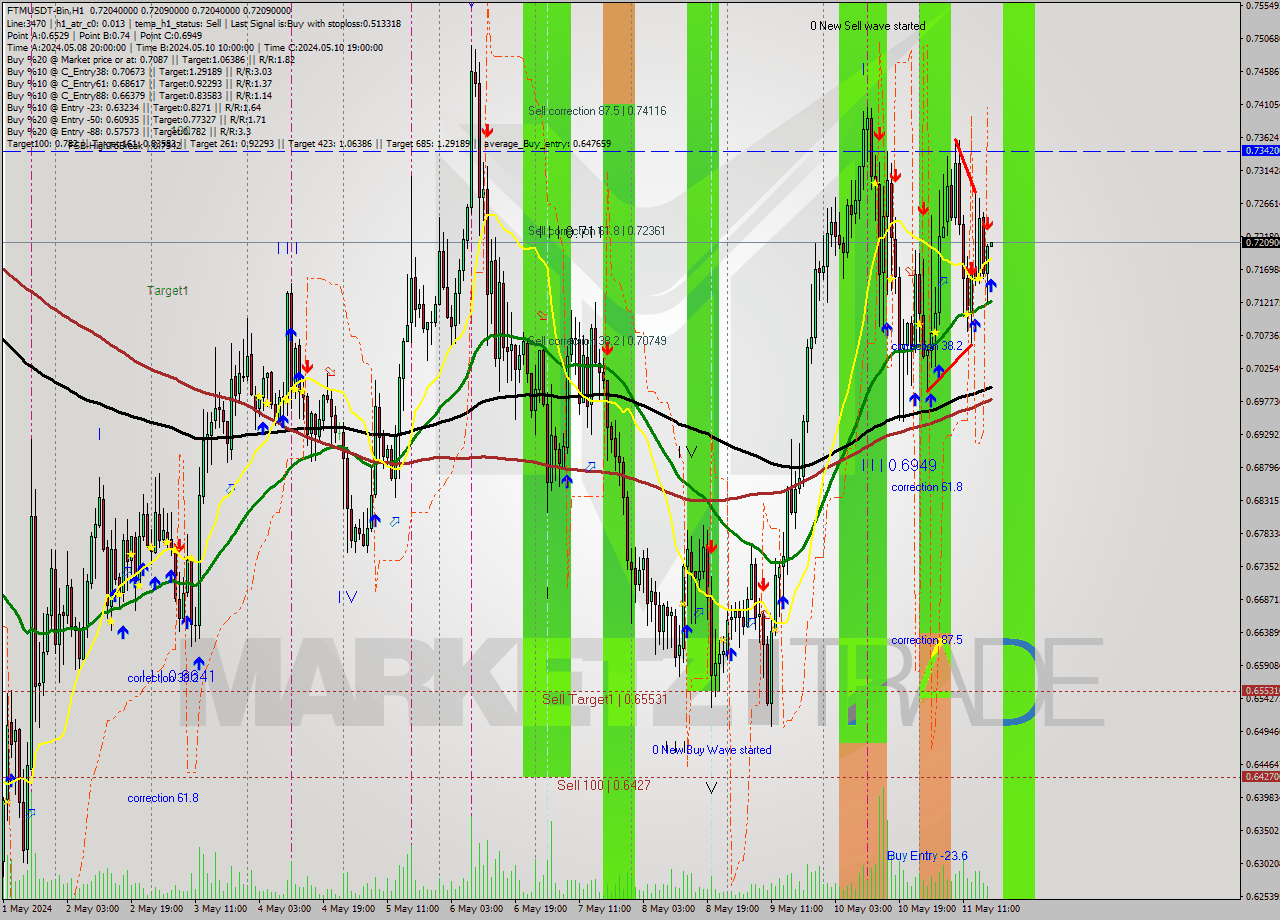
Task: Select the red 0.65531 price tag on the right axis
Action: tap(1258, 689)
